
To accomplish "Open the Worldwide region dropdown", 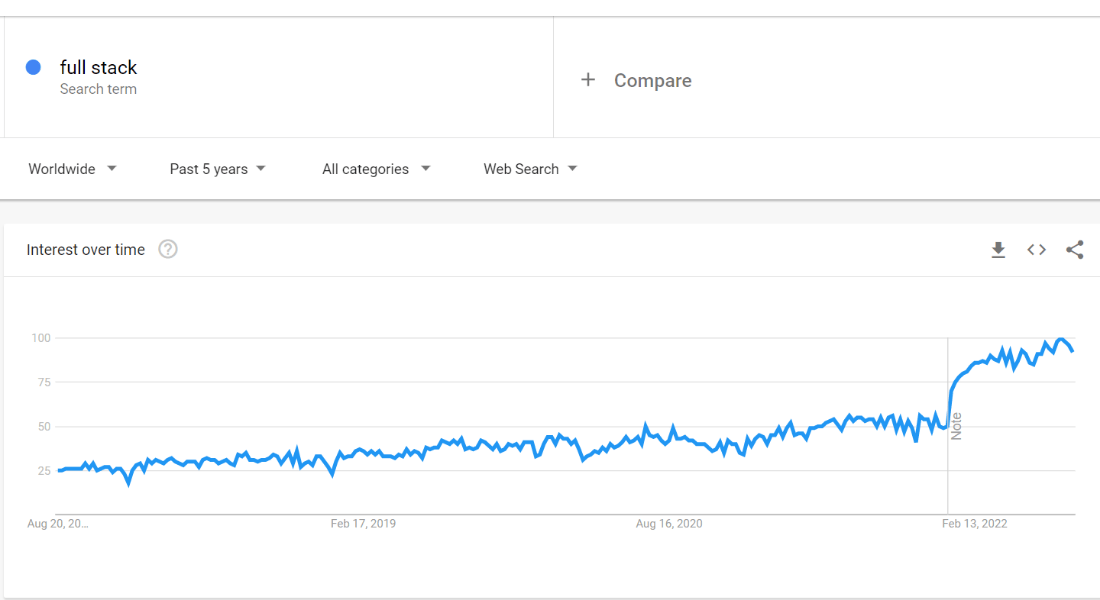I will tap(72, 169).
